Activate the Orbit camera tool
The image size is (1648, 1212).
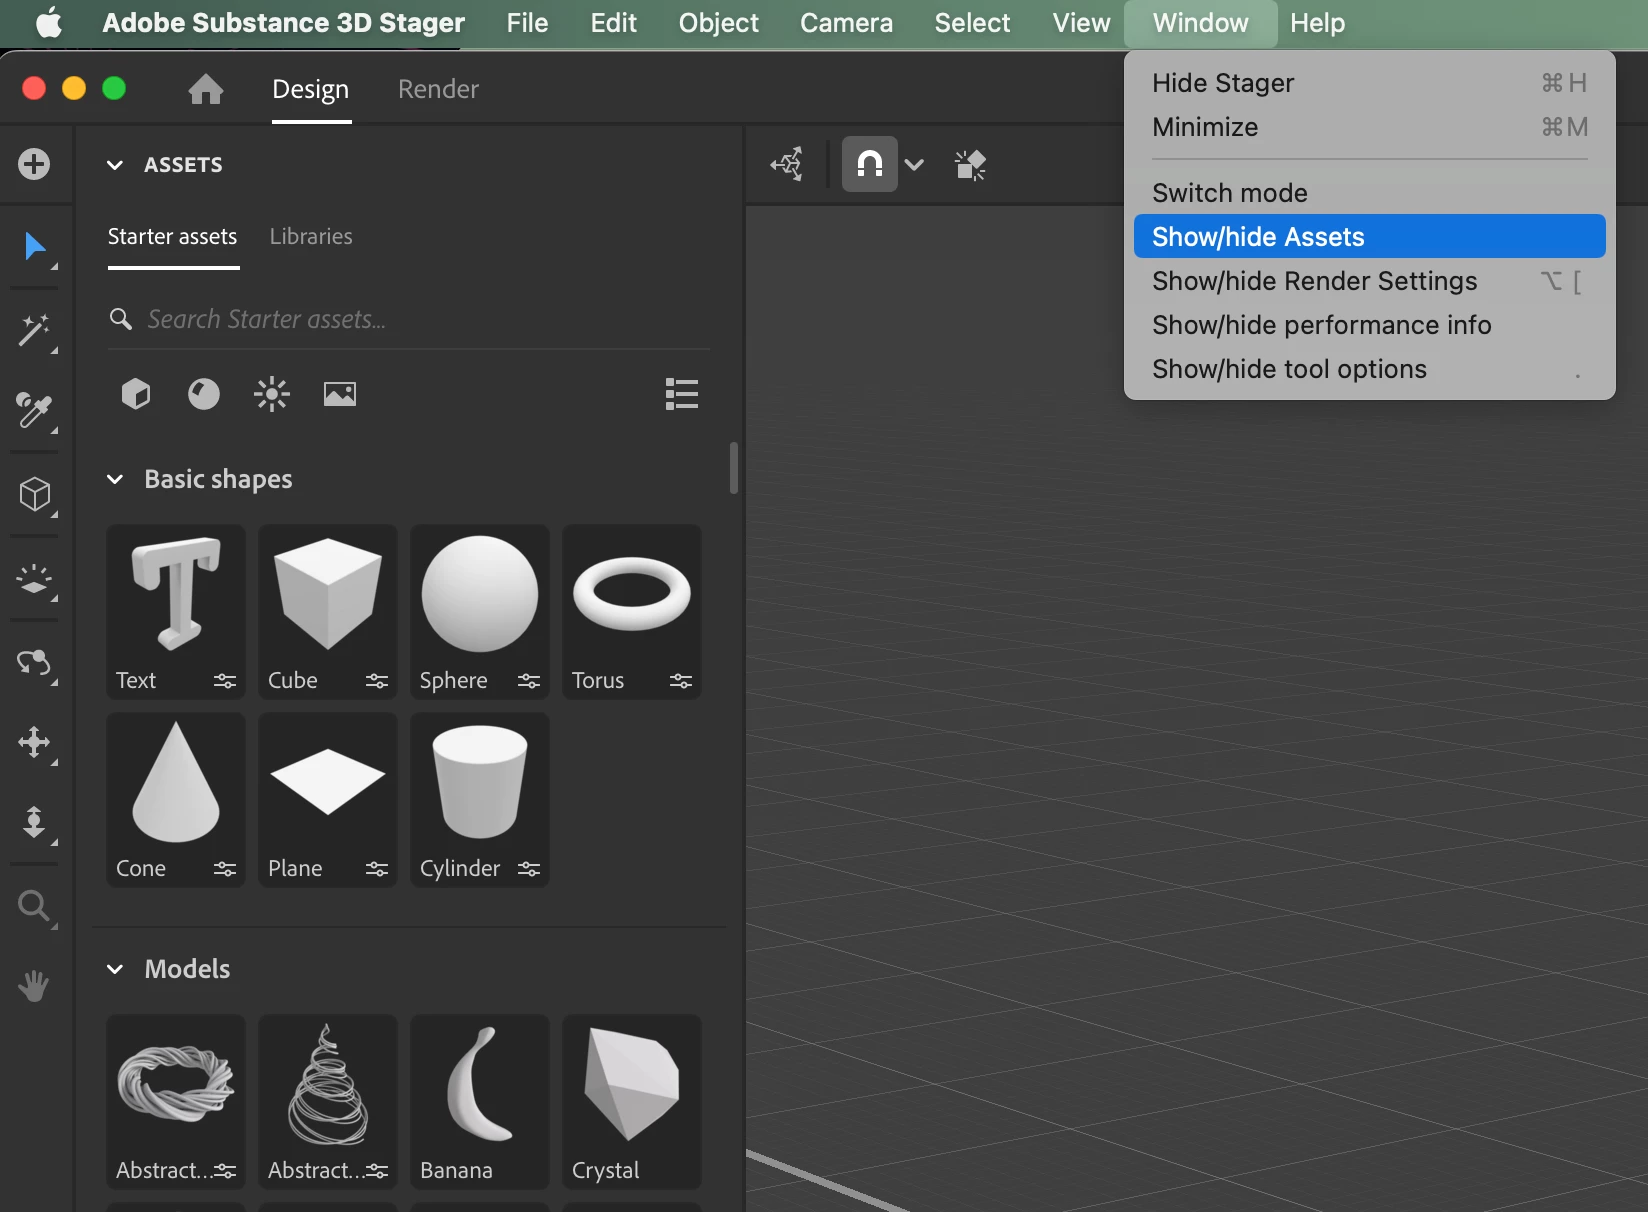(x=35, y=662)
